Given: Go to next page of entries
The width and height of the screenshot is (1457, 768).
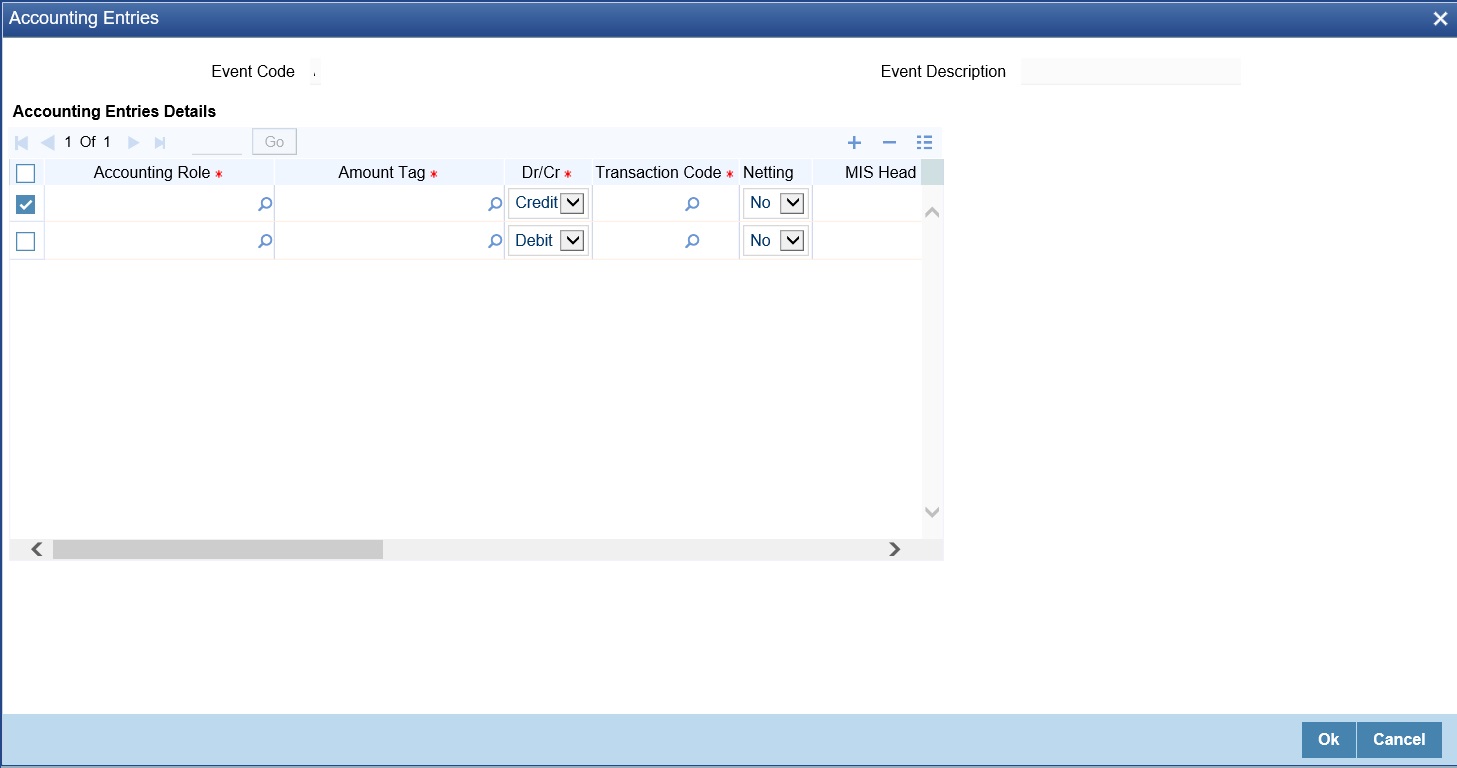Looking at the screenshot, I should (x=133, y=143).
